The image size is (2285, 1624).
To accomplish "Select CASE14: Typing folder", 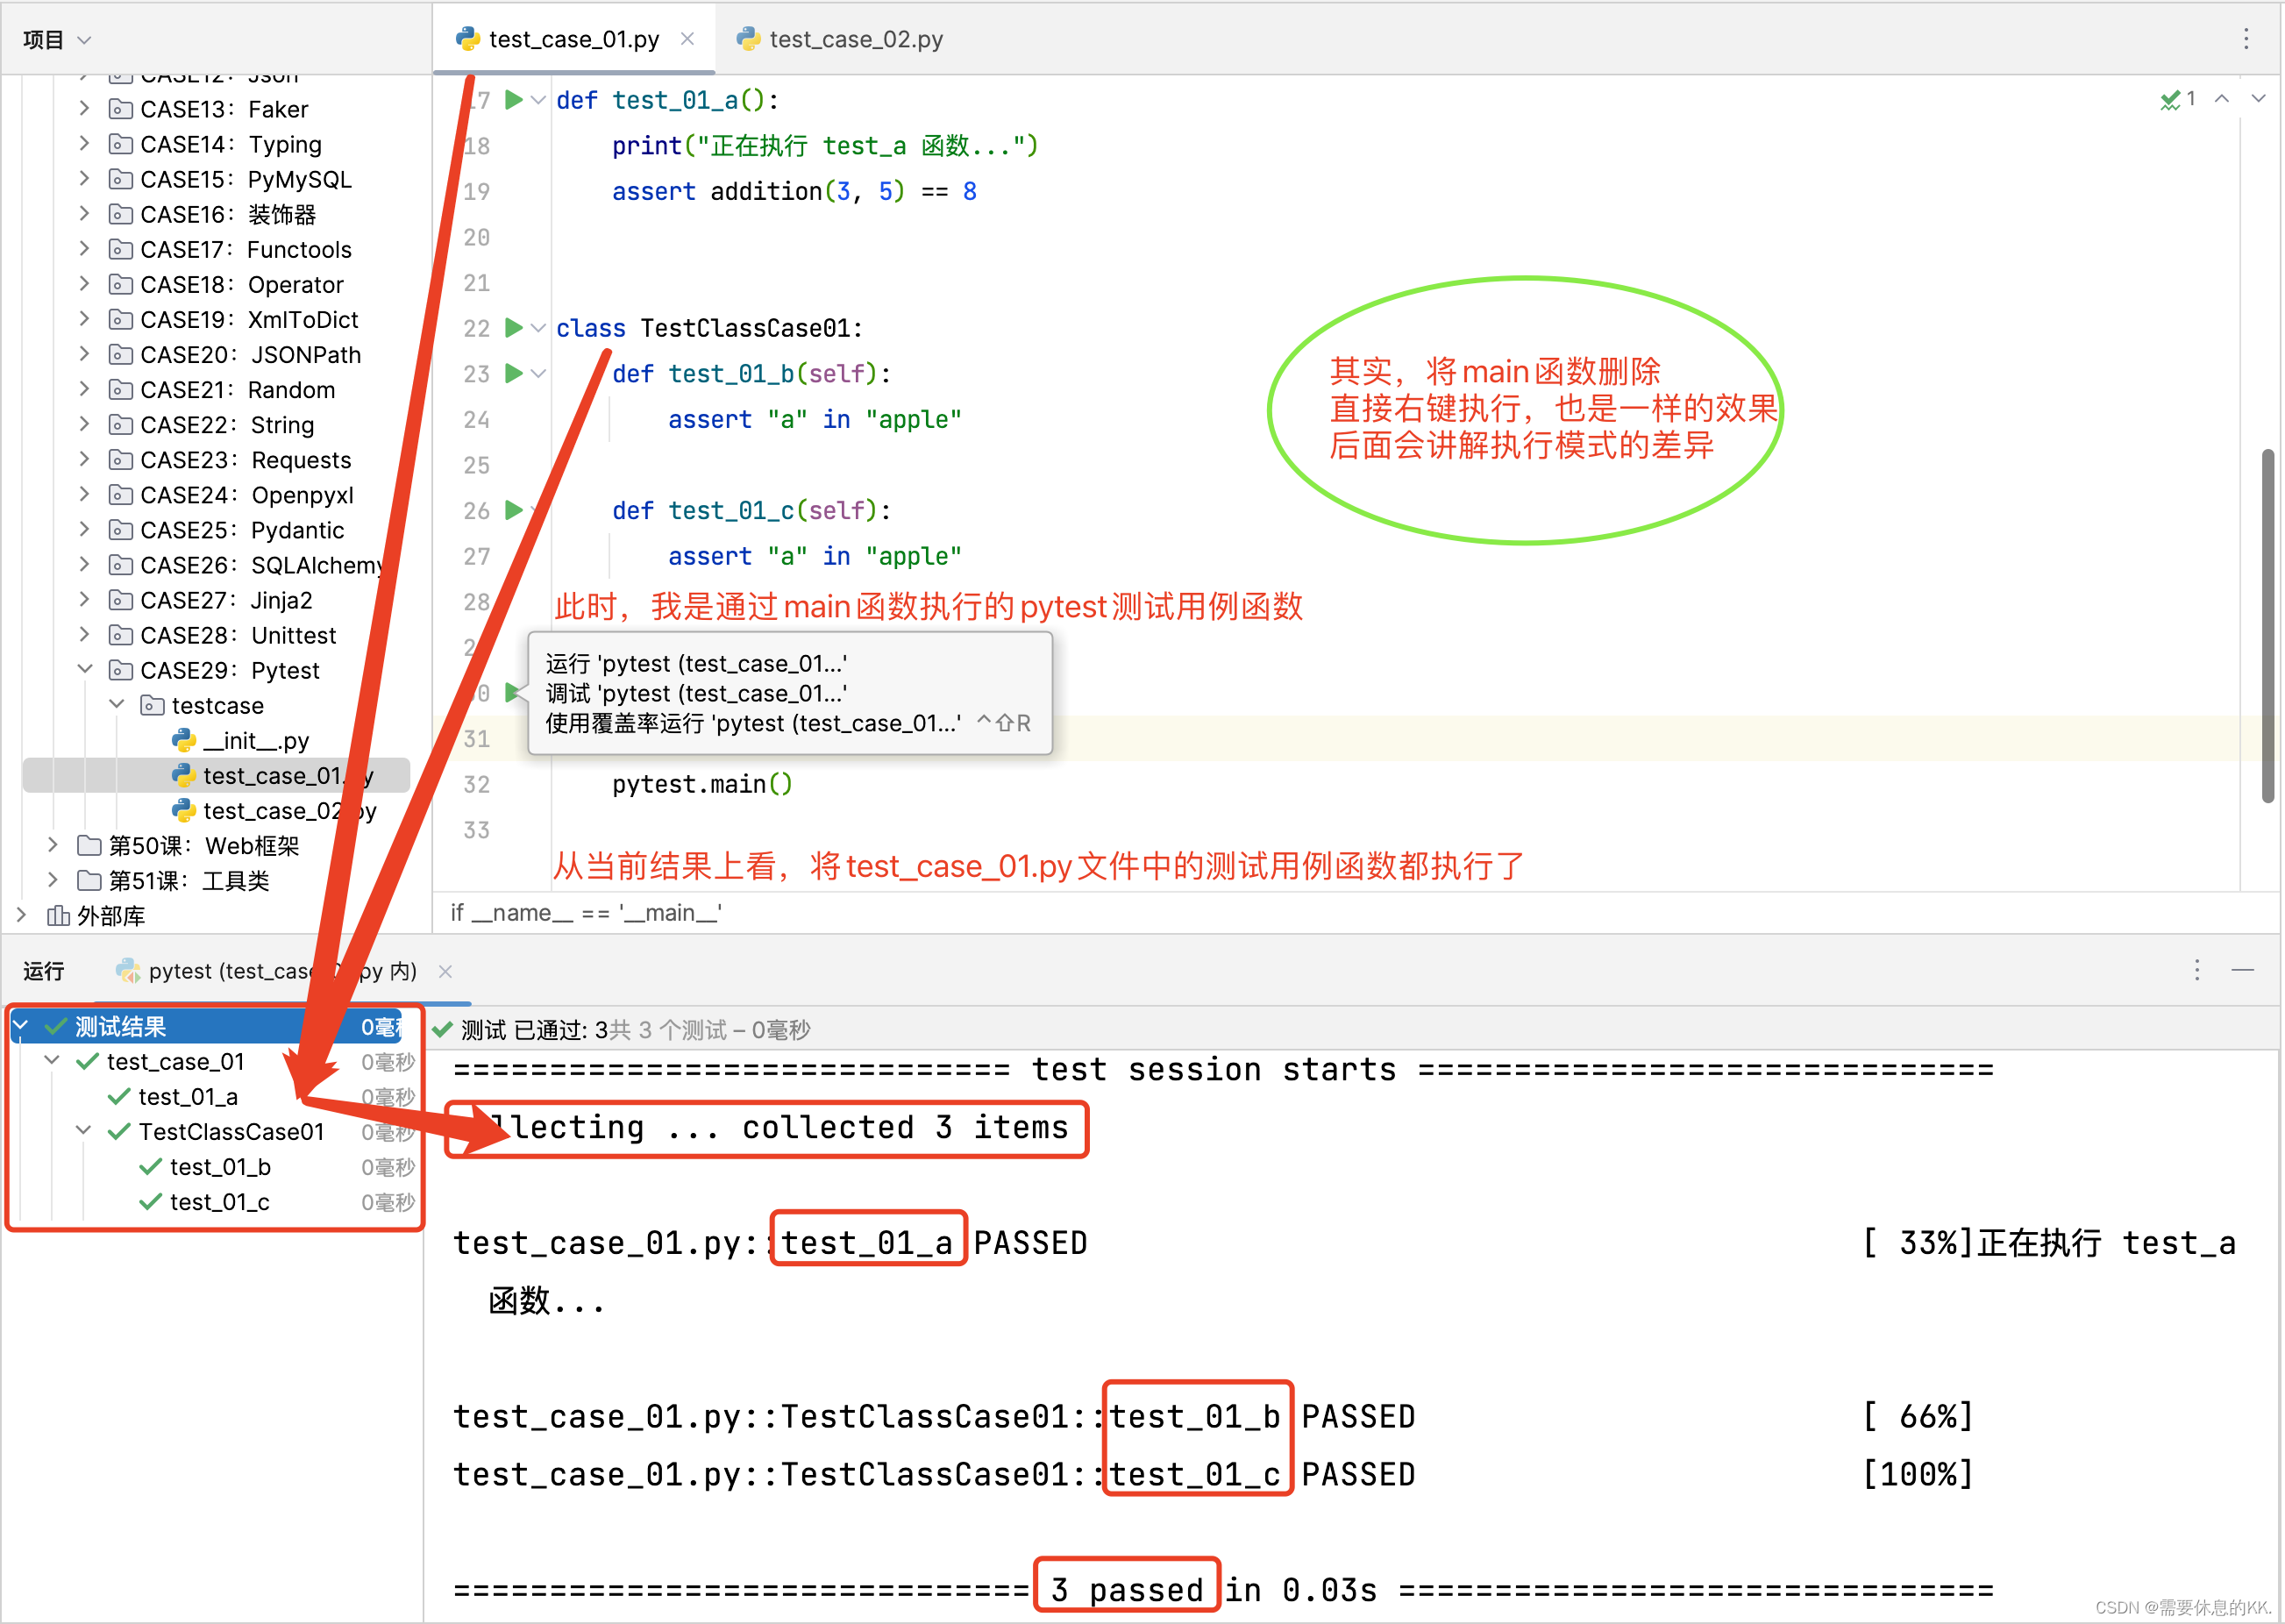I will pyautogui.click(x=231, y=144).
